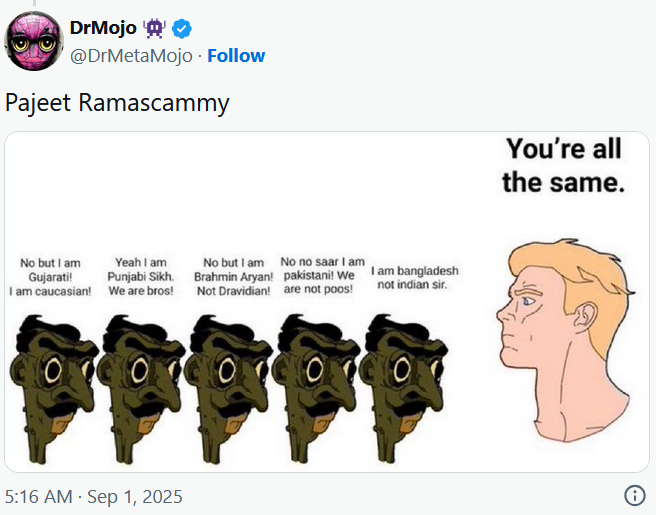The width and height of the screenshot is (656, 515).
Task: Open the @DrMetaMojo handle link
Action: point(131,55)
